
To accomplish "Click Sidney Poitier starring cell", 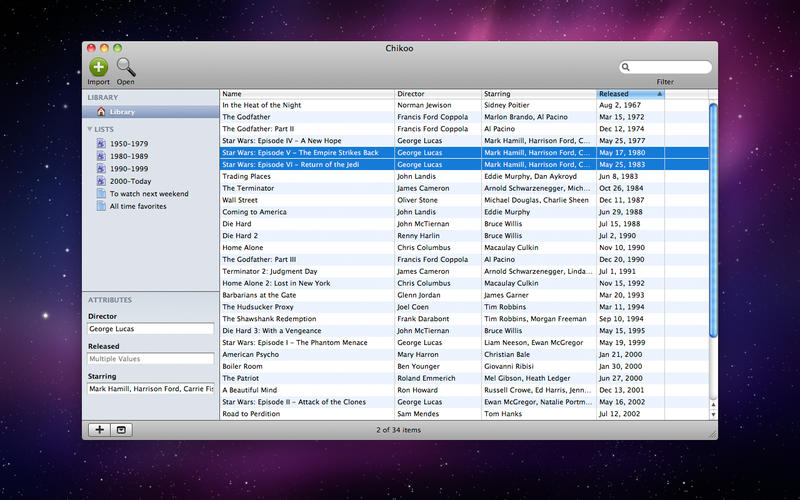I will pos(507,105).
